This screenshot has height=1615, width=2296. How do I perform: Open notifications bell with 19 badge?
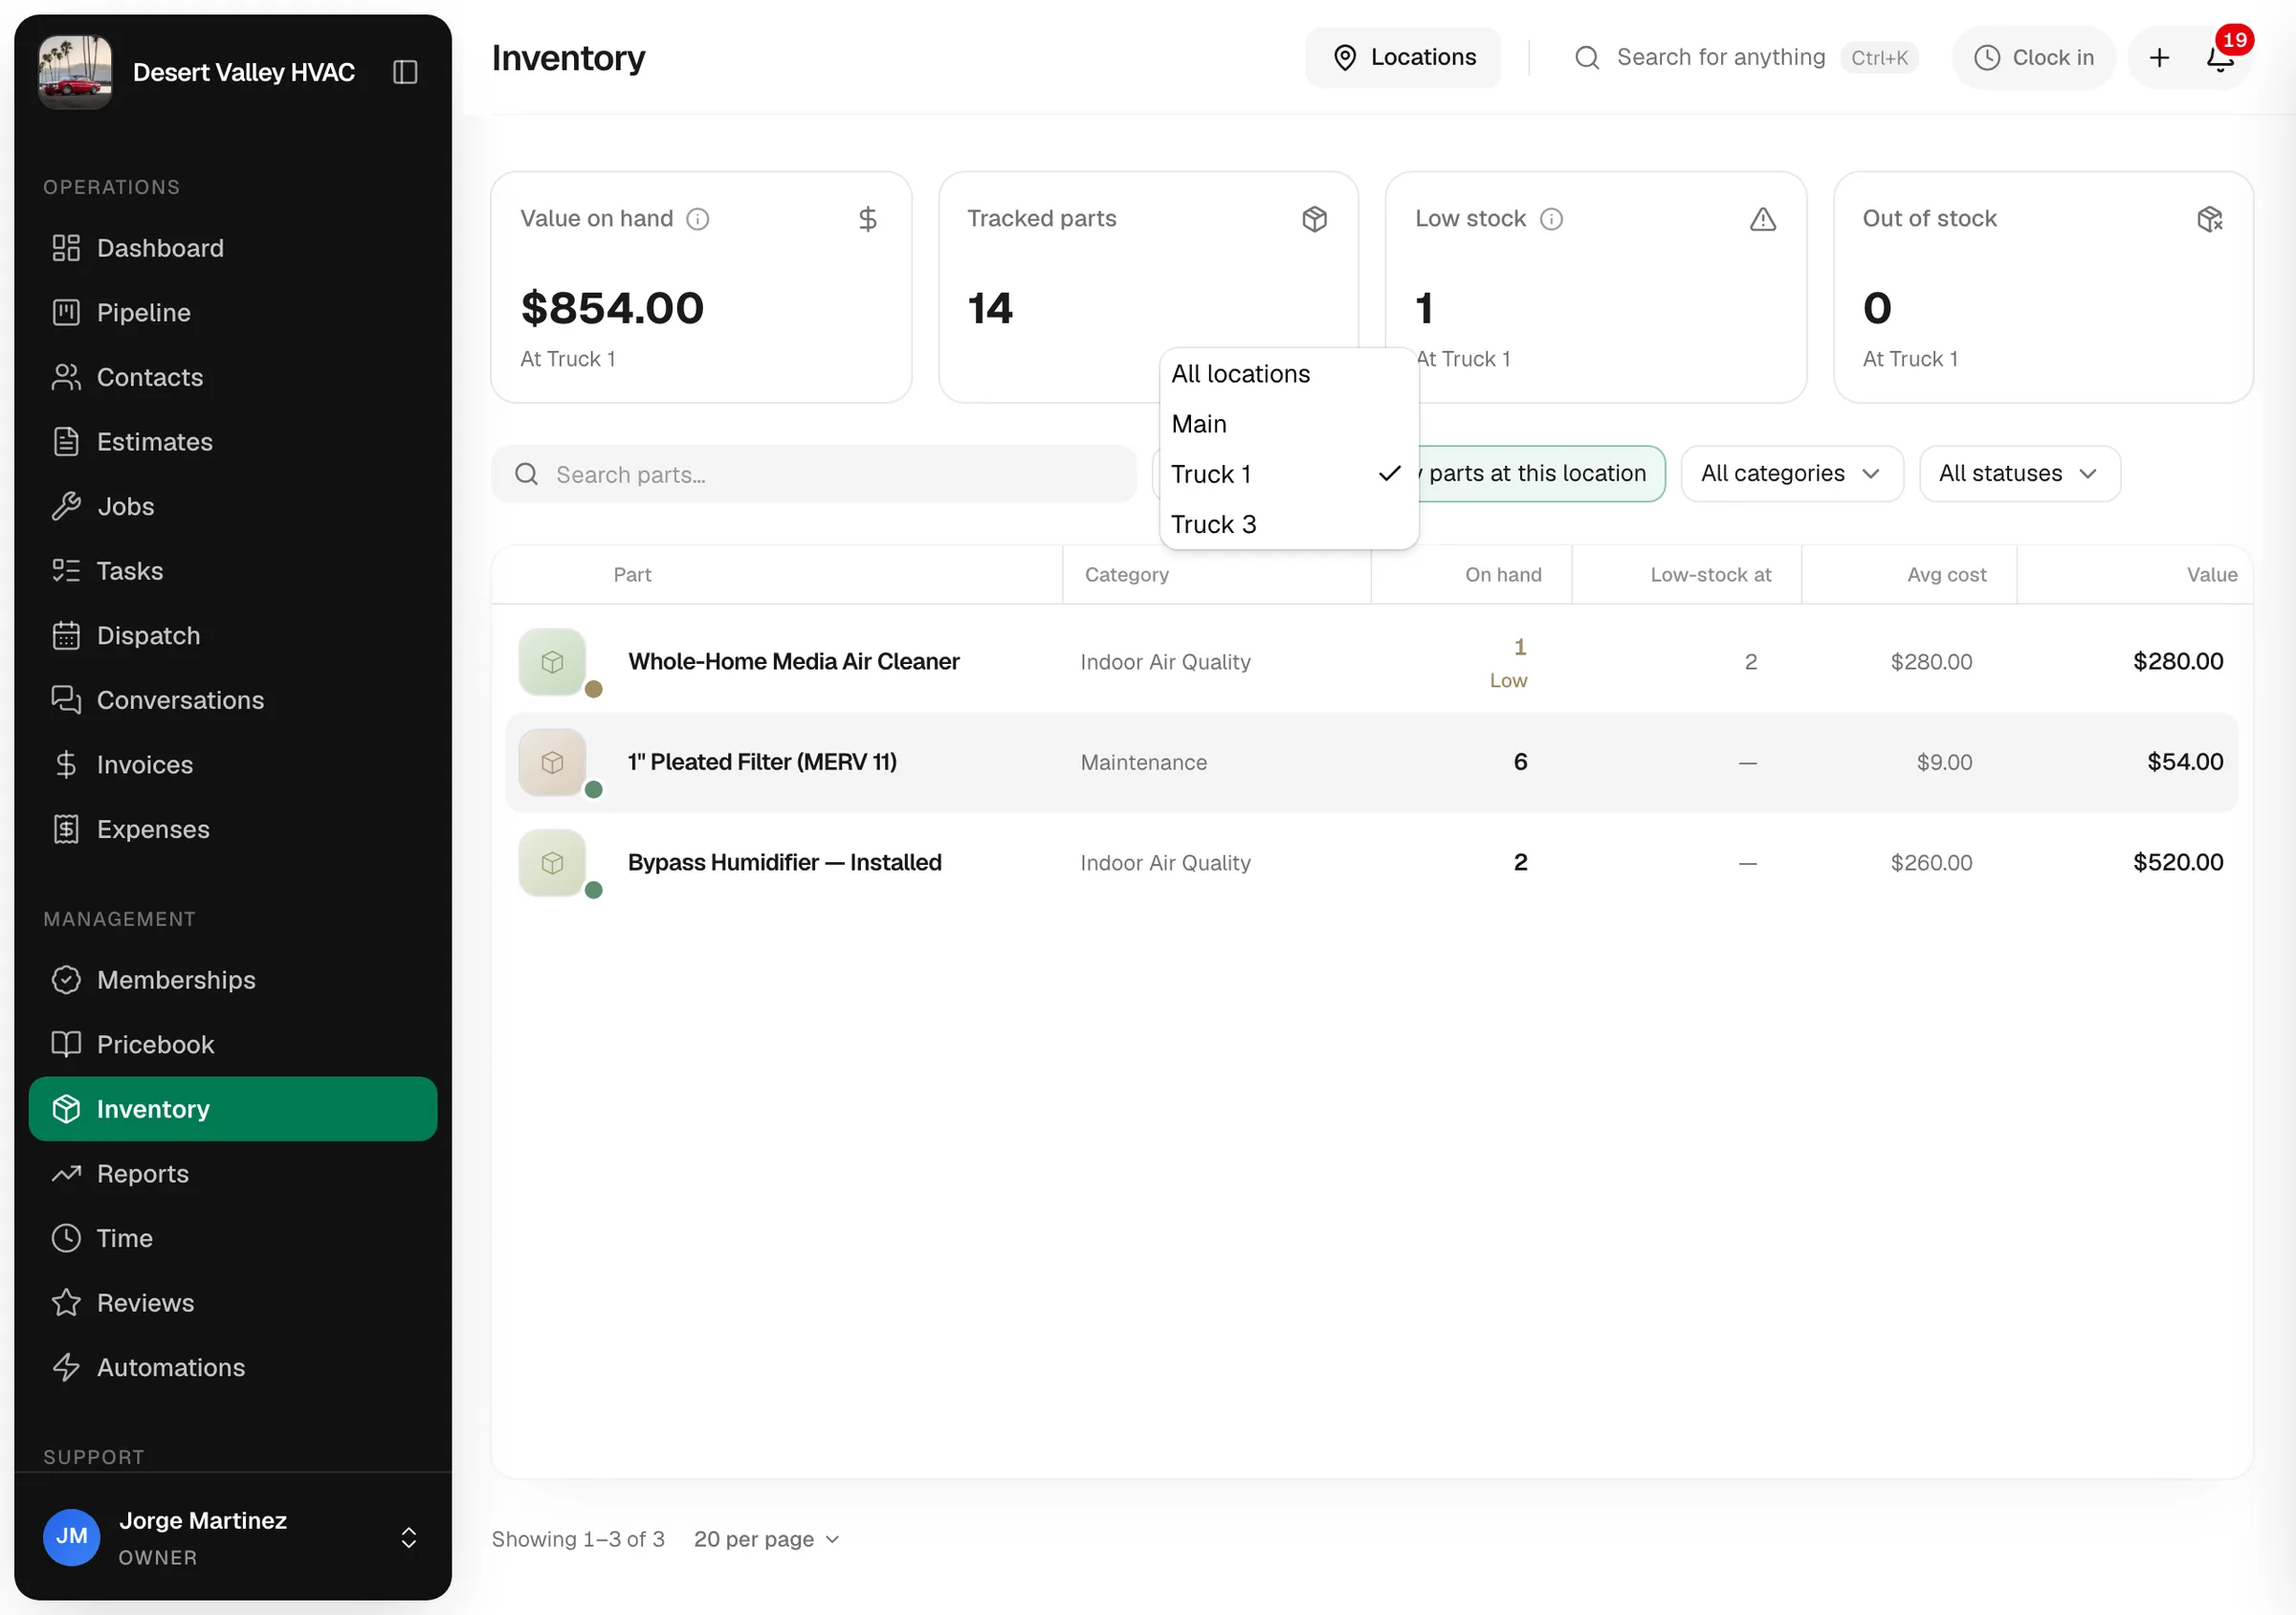point(2219,58)
